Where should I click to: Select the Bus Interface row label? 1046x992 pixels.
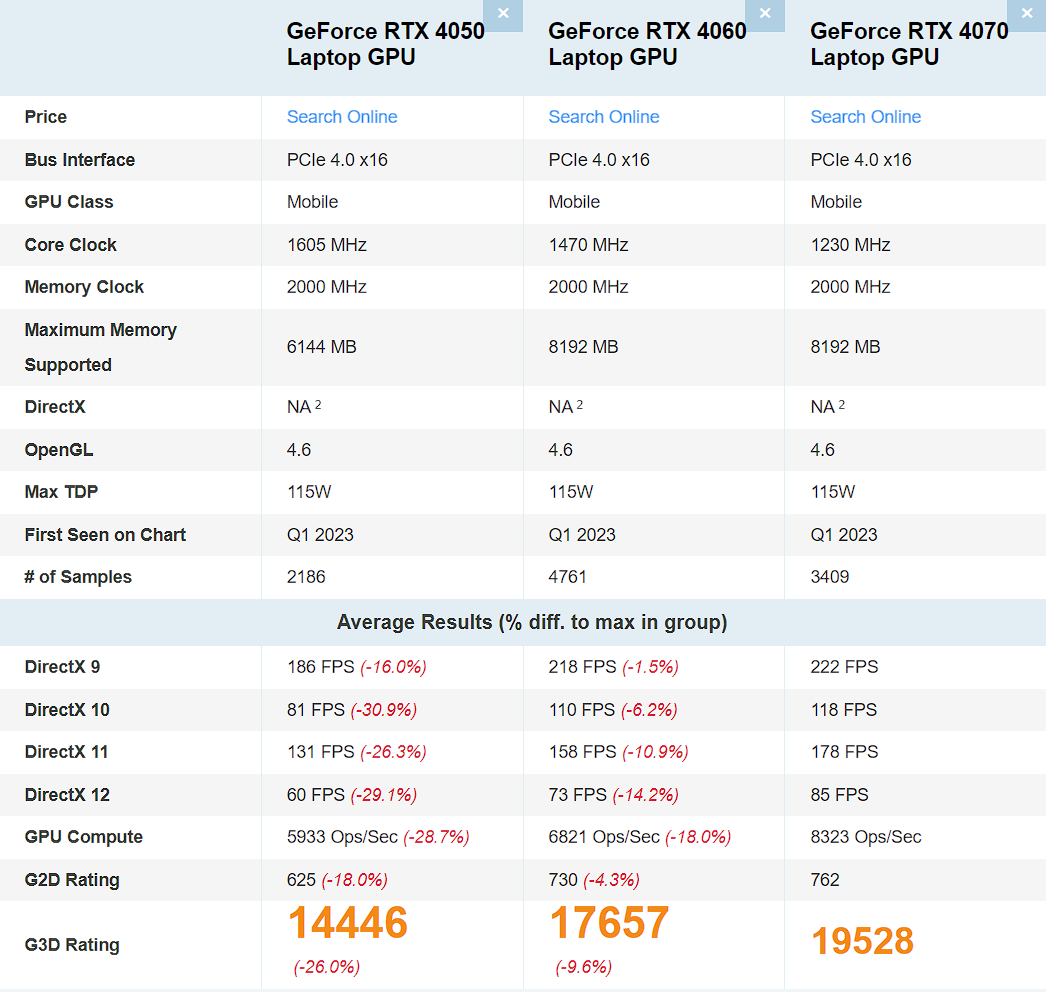click(79, 160)
